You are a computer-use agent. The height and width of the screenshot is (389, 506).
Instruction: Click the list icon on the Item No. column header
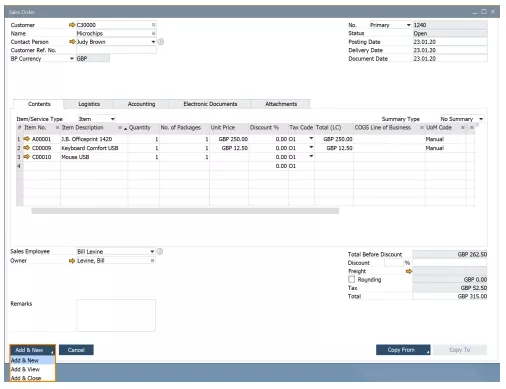coord(57,128)
